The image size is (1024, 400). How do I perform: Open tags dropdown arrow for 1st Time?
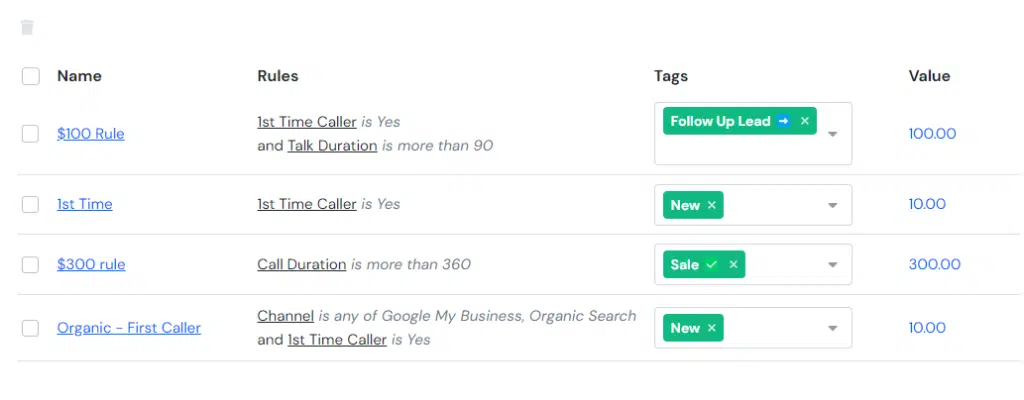point(833,205)
